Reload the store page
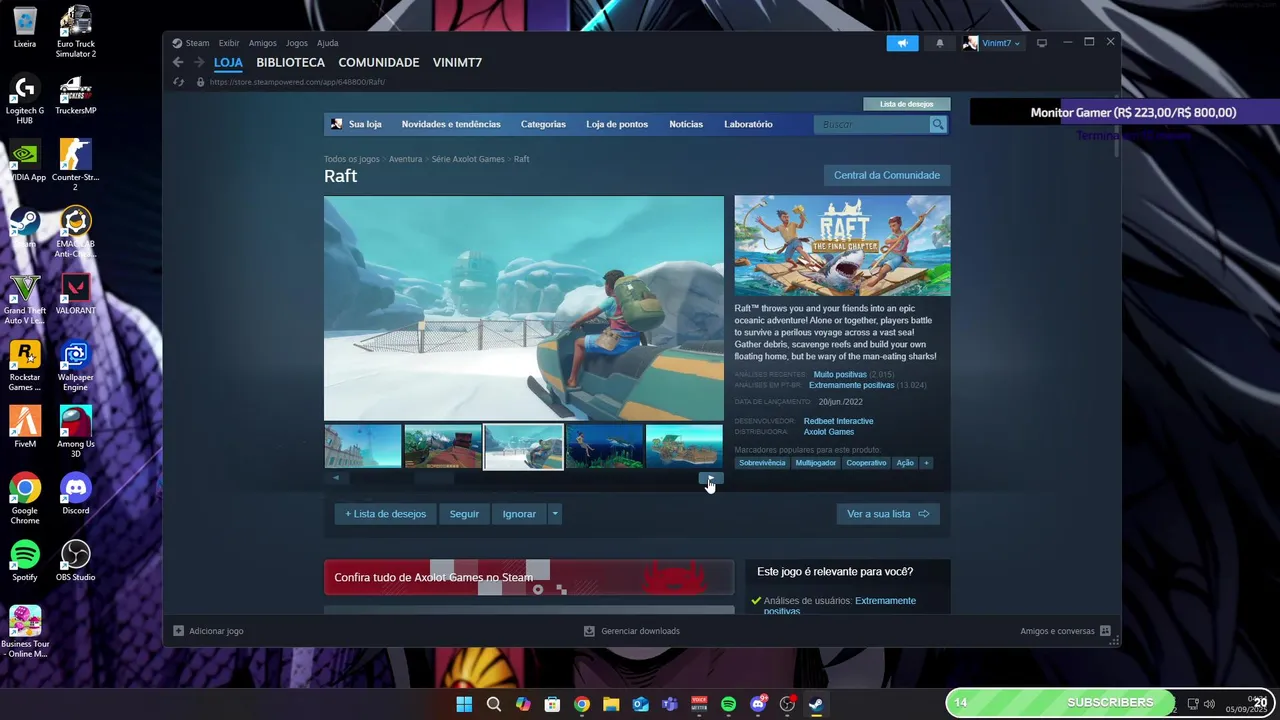The height and width of the screenshot is (720, 1280). (178, 82)
